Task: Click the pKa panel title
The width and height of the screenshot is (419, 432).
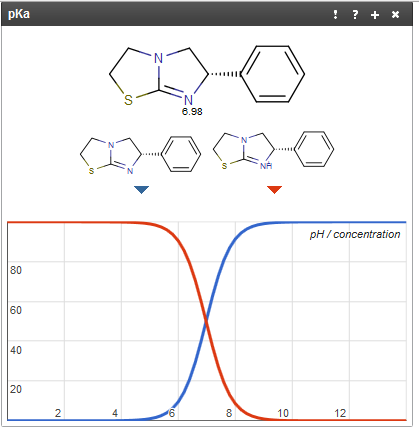Action: pos(19,14)
